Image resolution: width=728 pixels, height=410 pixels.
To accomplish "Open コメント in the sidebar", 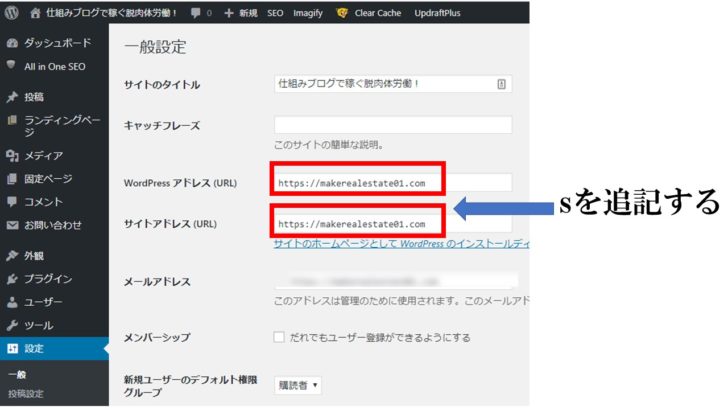I will (x=43, y=202).
